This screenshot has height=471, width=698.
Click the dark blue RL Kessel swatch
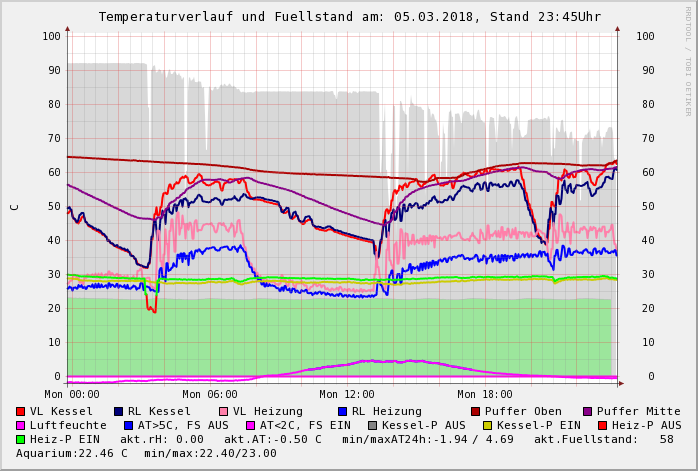coord(118,411)
